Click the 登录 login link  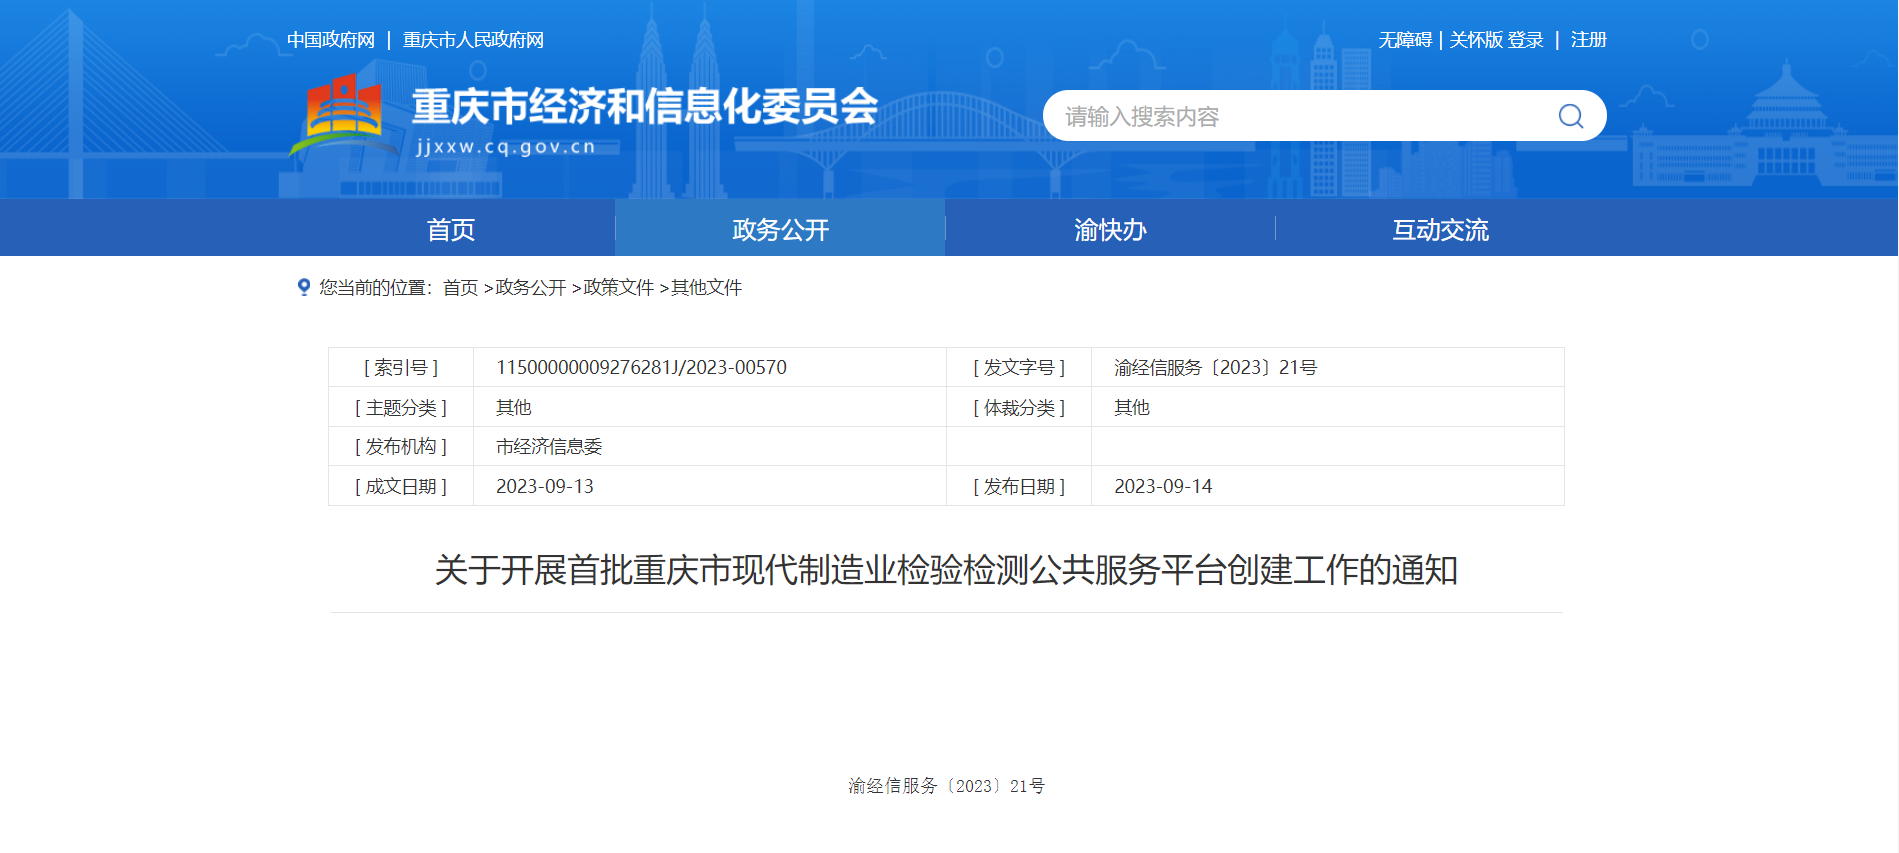click(1526, 40)
